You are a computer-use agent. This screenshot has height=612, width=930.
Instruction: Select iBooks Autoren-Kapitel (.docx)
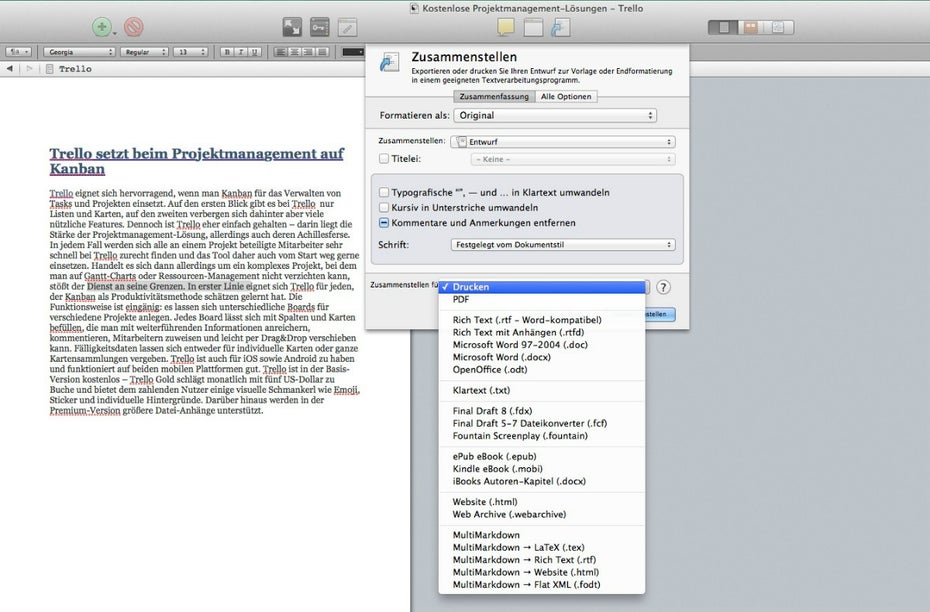coord(542,482)
